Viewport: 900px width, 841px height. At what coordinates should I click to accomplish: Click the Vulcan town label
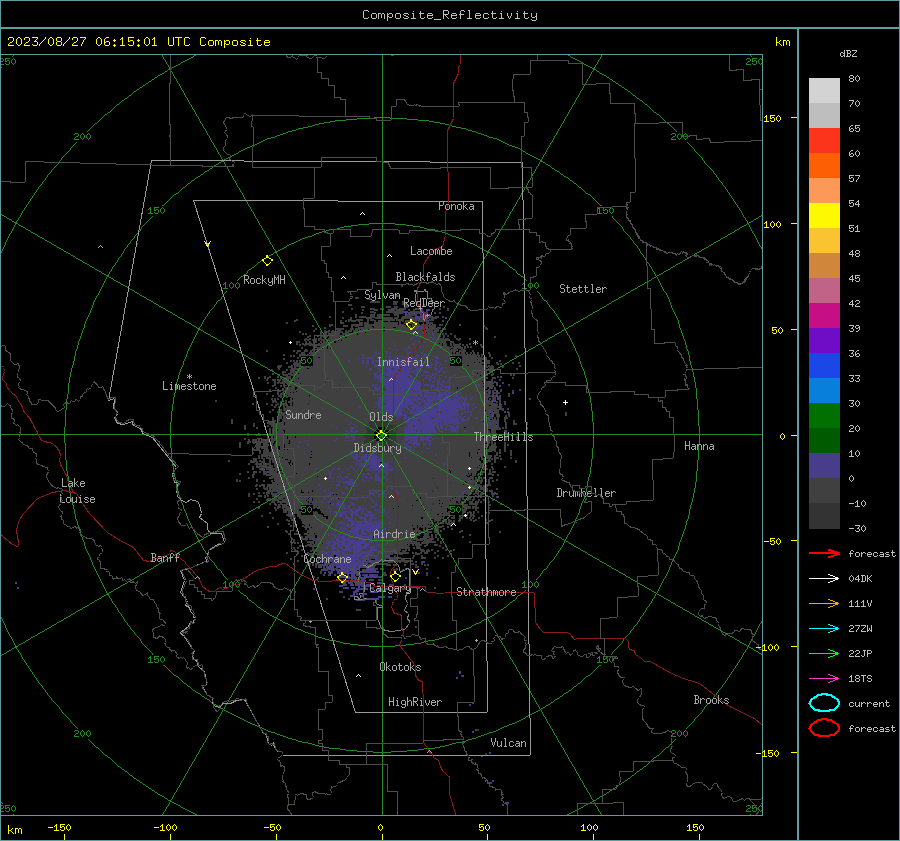coord(508,743)
